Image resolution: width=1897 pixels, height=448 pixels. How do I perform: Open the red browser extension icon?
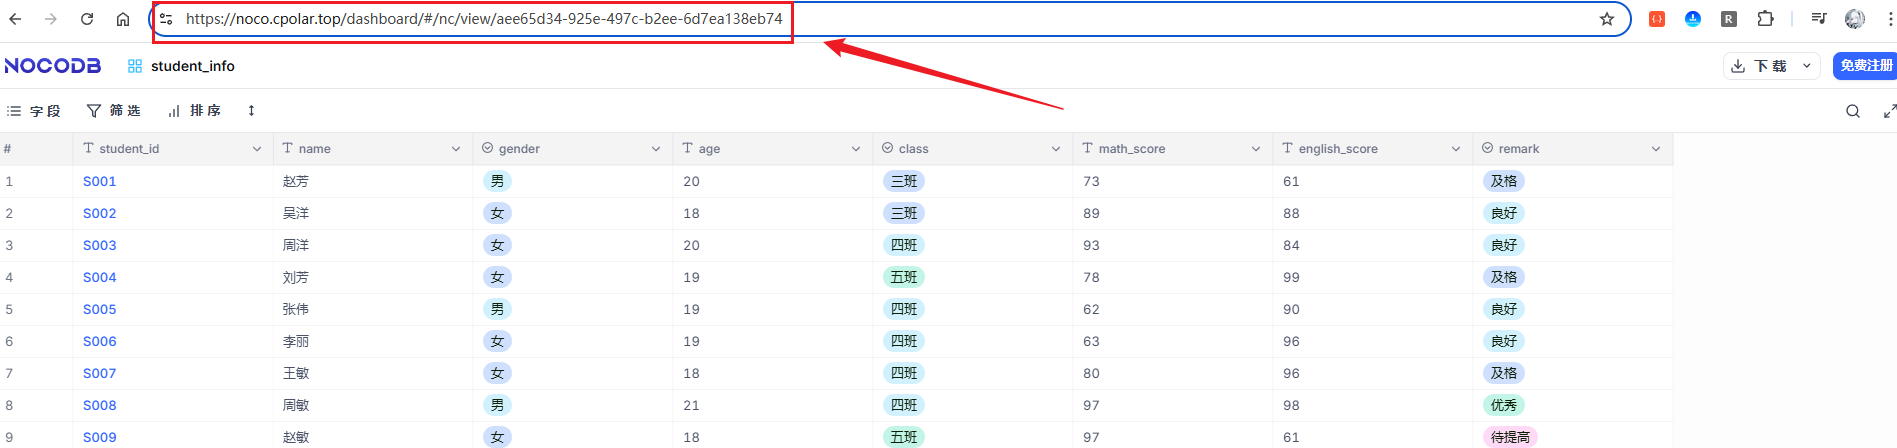click(1657, 19)
